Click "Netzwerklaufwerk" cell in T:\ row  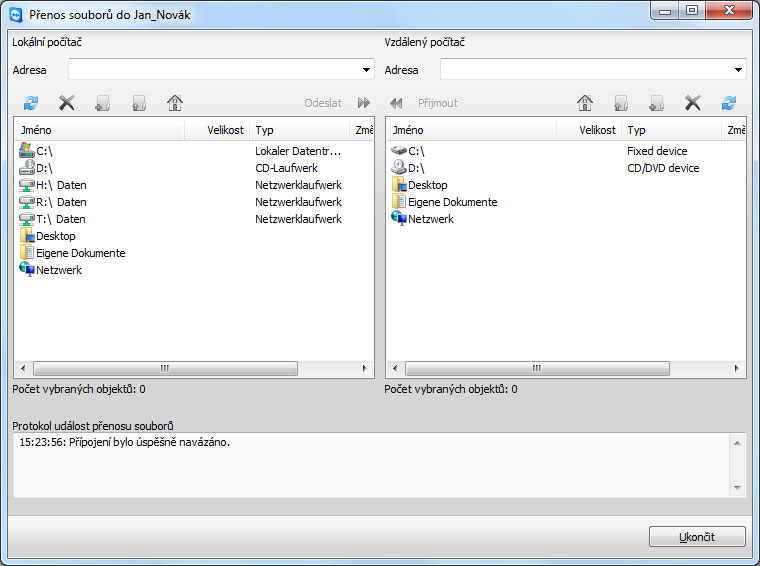point(299,219)
